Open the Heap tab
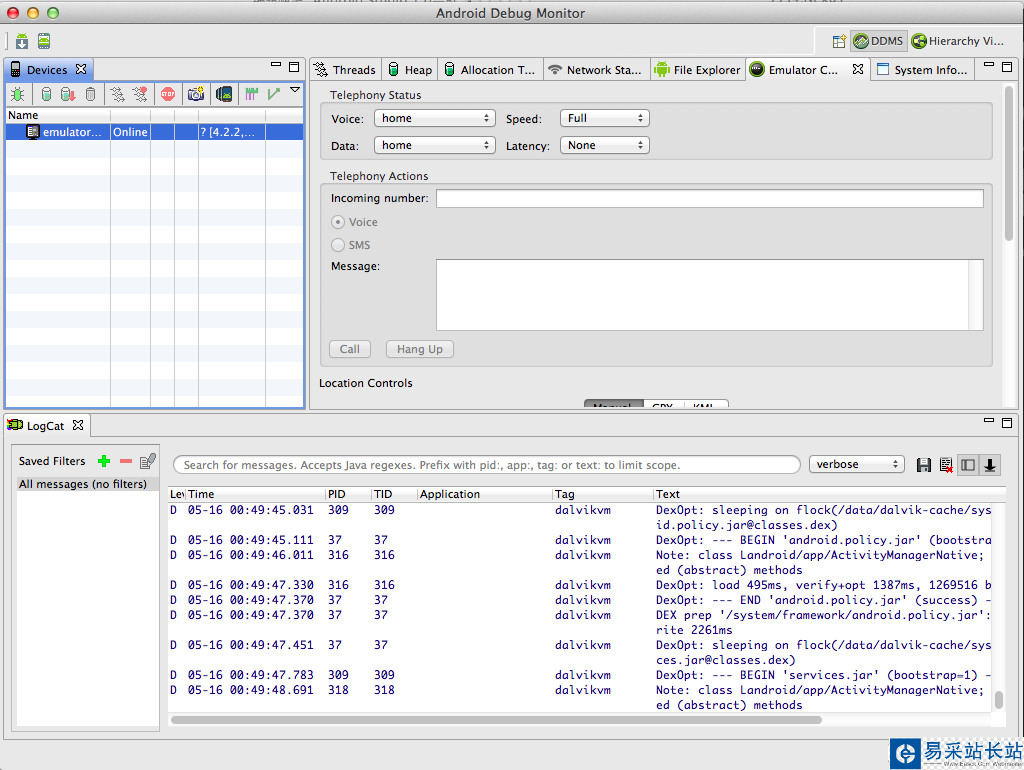The width and height of the screenshot is (1024, 770). 410,70
